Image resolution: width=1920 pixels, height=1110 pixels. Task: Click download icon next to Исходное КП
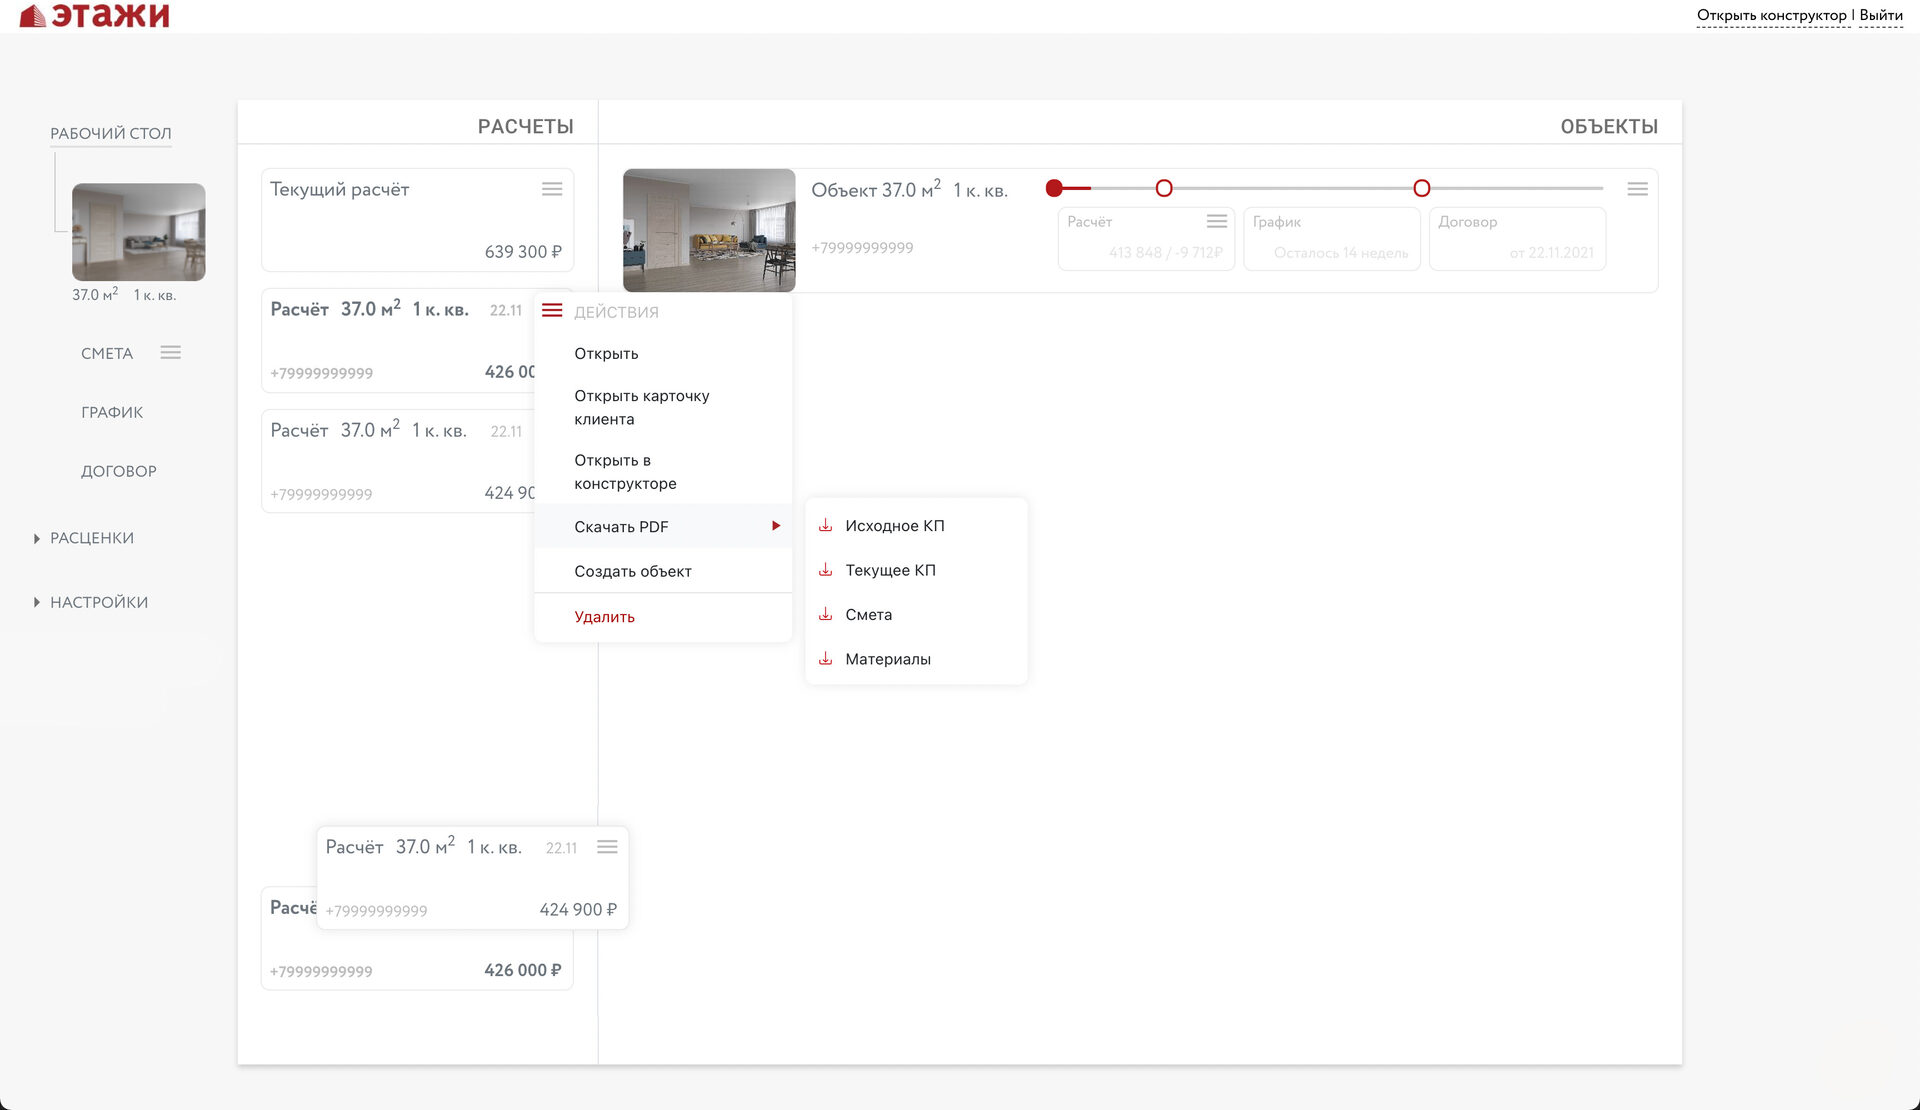pyautogui.click(x=826, y=526)
